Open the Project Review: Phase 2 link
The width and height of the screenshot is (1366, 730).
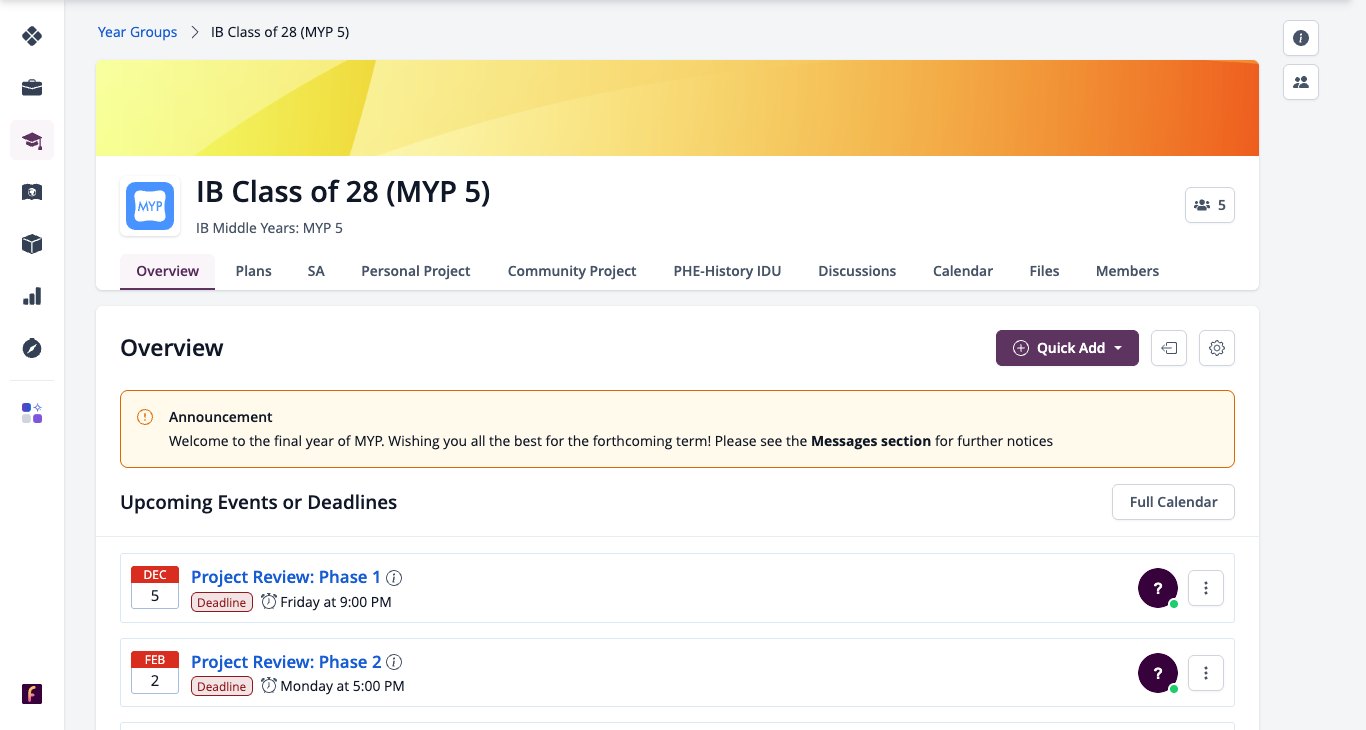pos(286,662)
